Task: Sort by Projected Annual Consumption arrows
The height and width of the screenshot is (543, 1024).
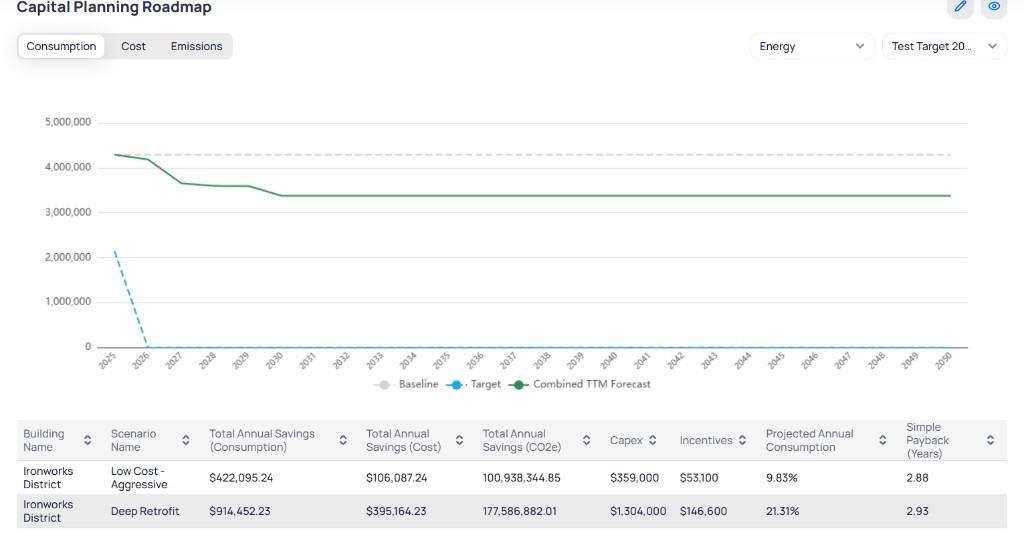Action: click(x=882, y=440)
